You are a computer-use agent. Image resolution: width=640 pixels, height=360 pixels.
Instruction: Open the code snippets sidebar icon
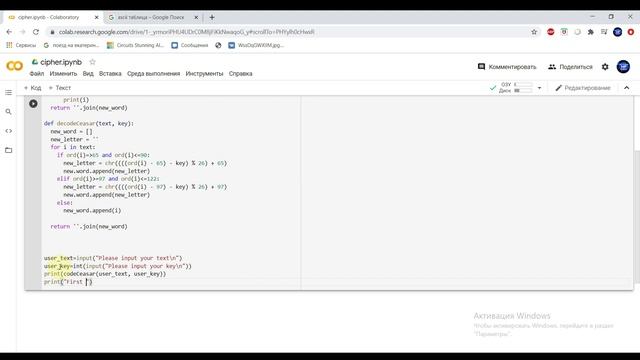[9, 131]
